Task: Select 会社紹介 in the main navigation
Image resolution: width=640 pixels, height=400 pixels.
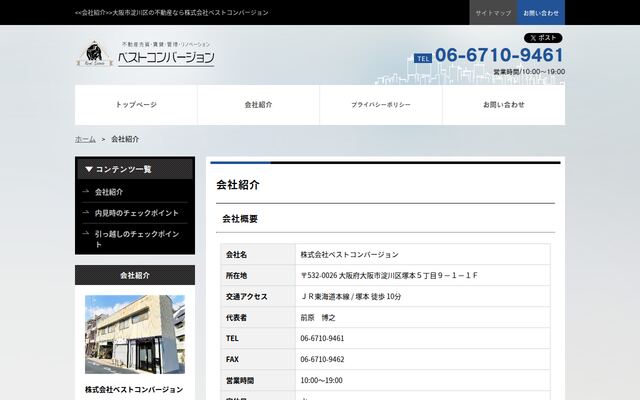Action: point(258,104)
